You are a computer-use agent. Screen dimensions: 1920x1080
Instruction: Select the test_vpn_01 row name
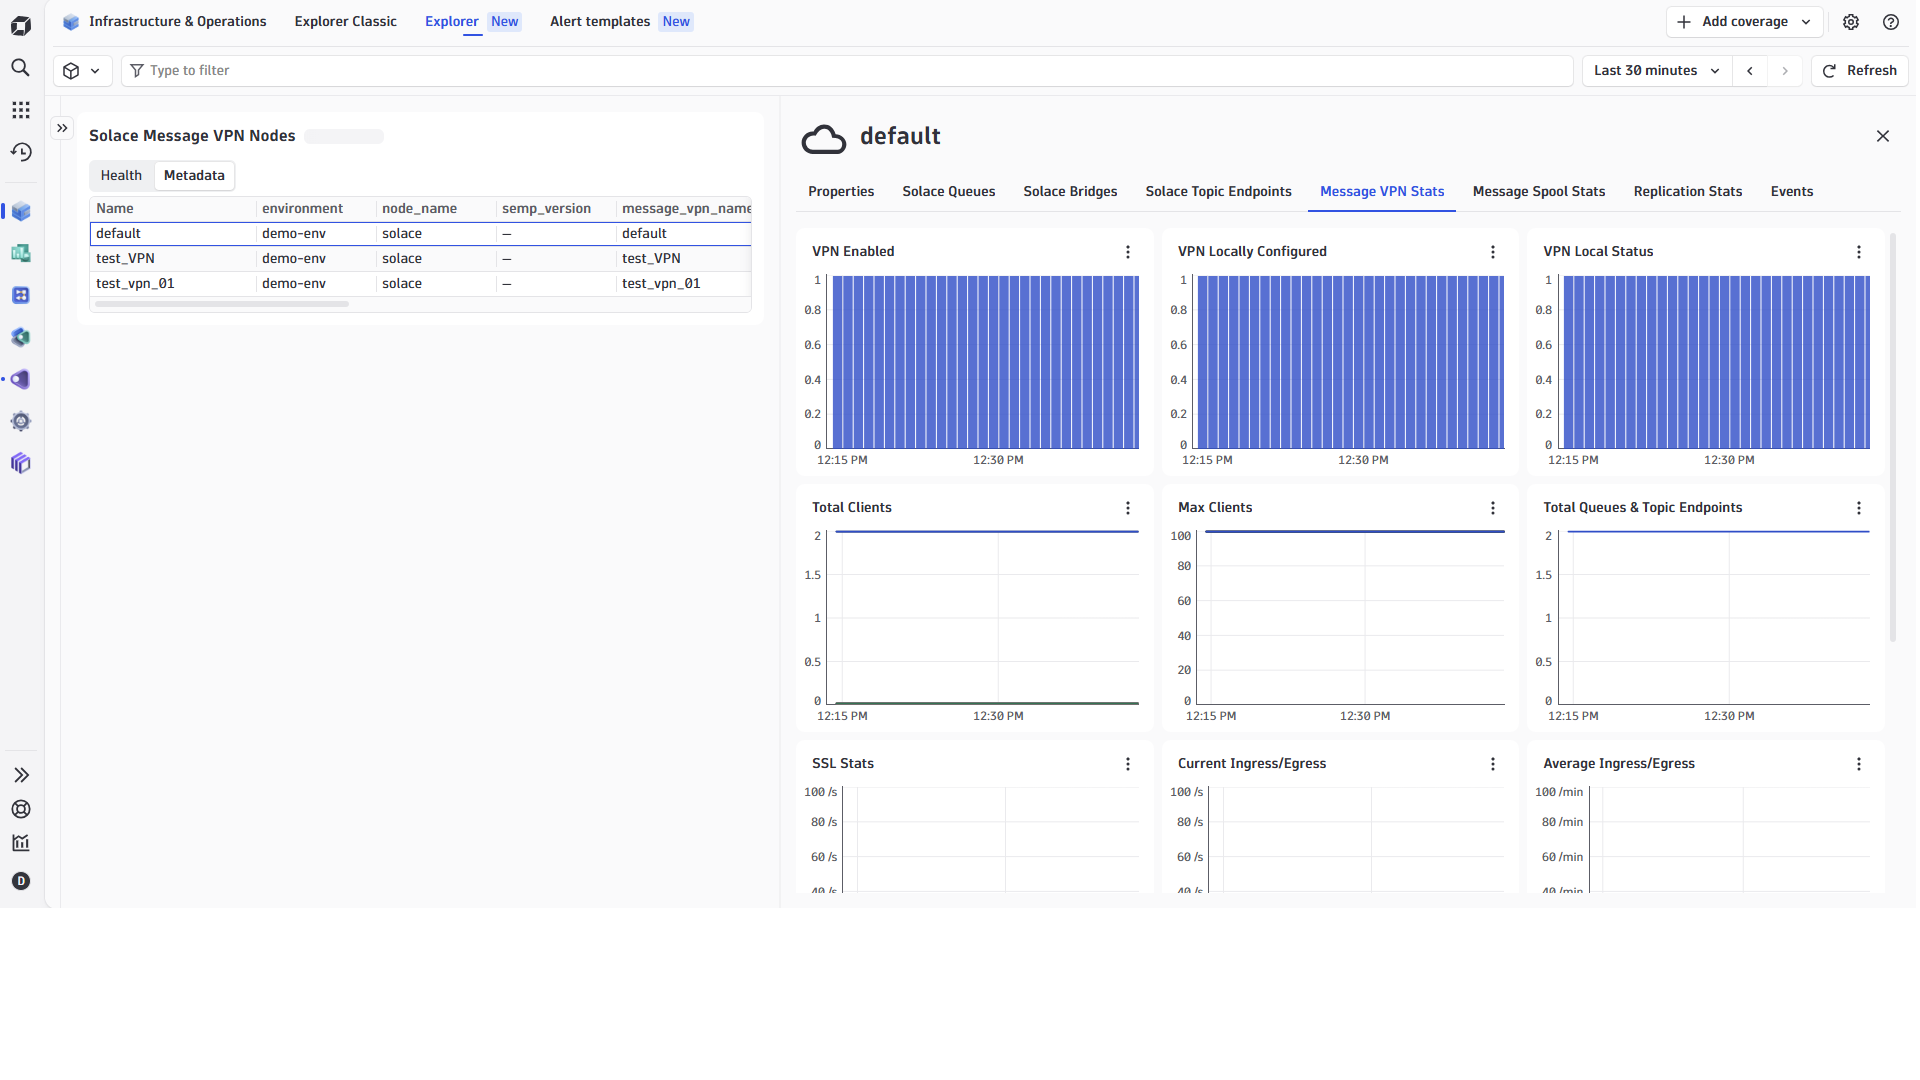pyautogui.click(x=135, y=284)
